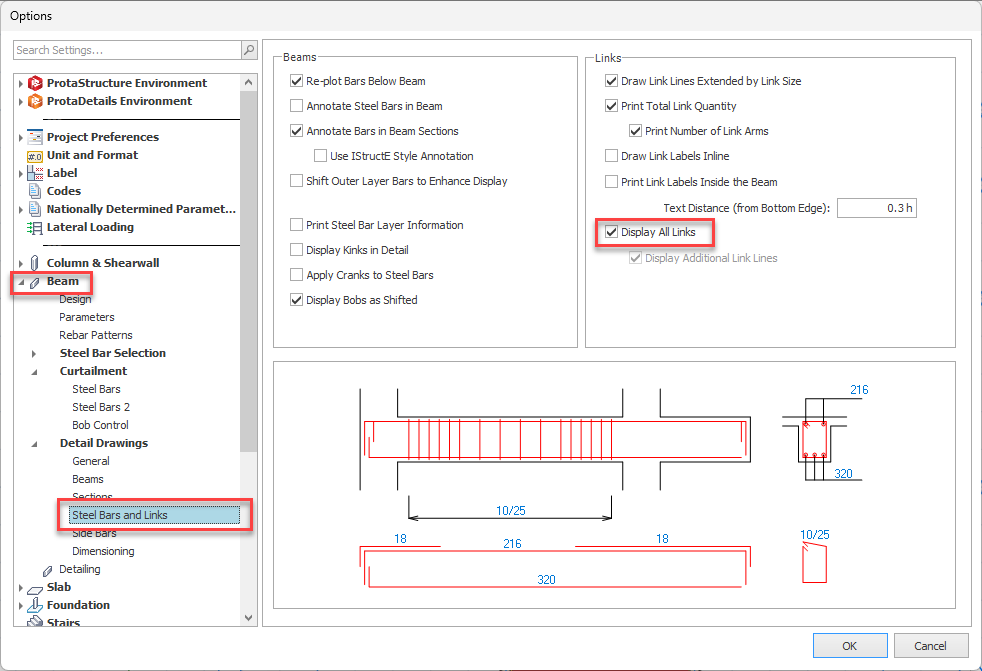Collapse the Detail Drawings group
Image resolution: width=982 pixels, height=671 pixels.
34,443
